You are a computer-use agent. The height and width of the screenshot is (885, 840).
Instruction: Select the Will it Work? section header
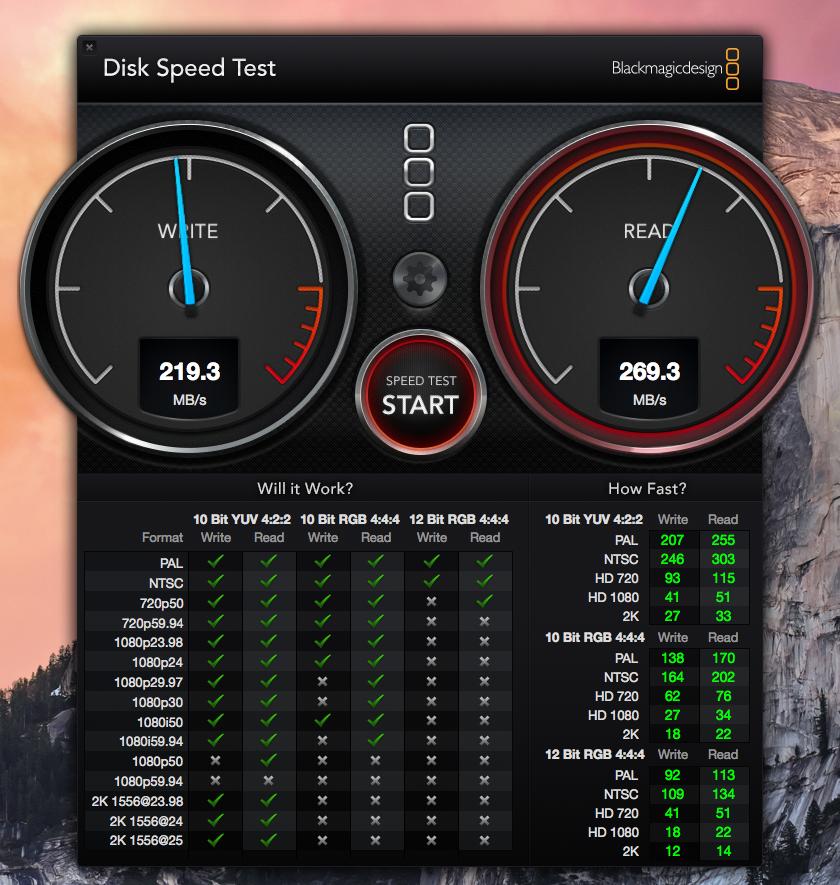click(x=305, y=488)
